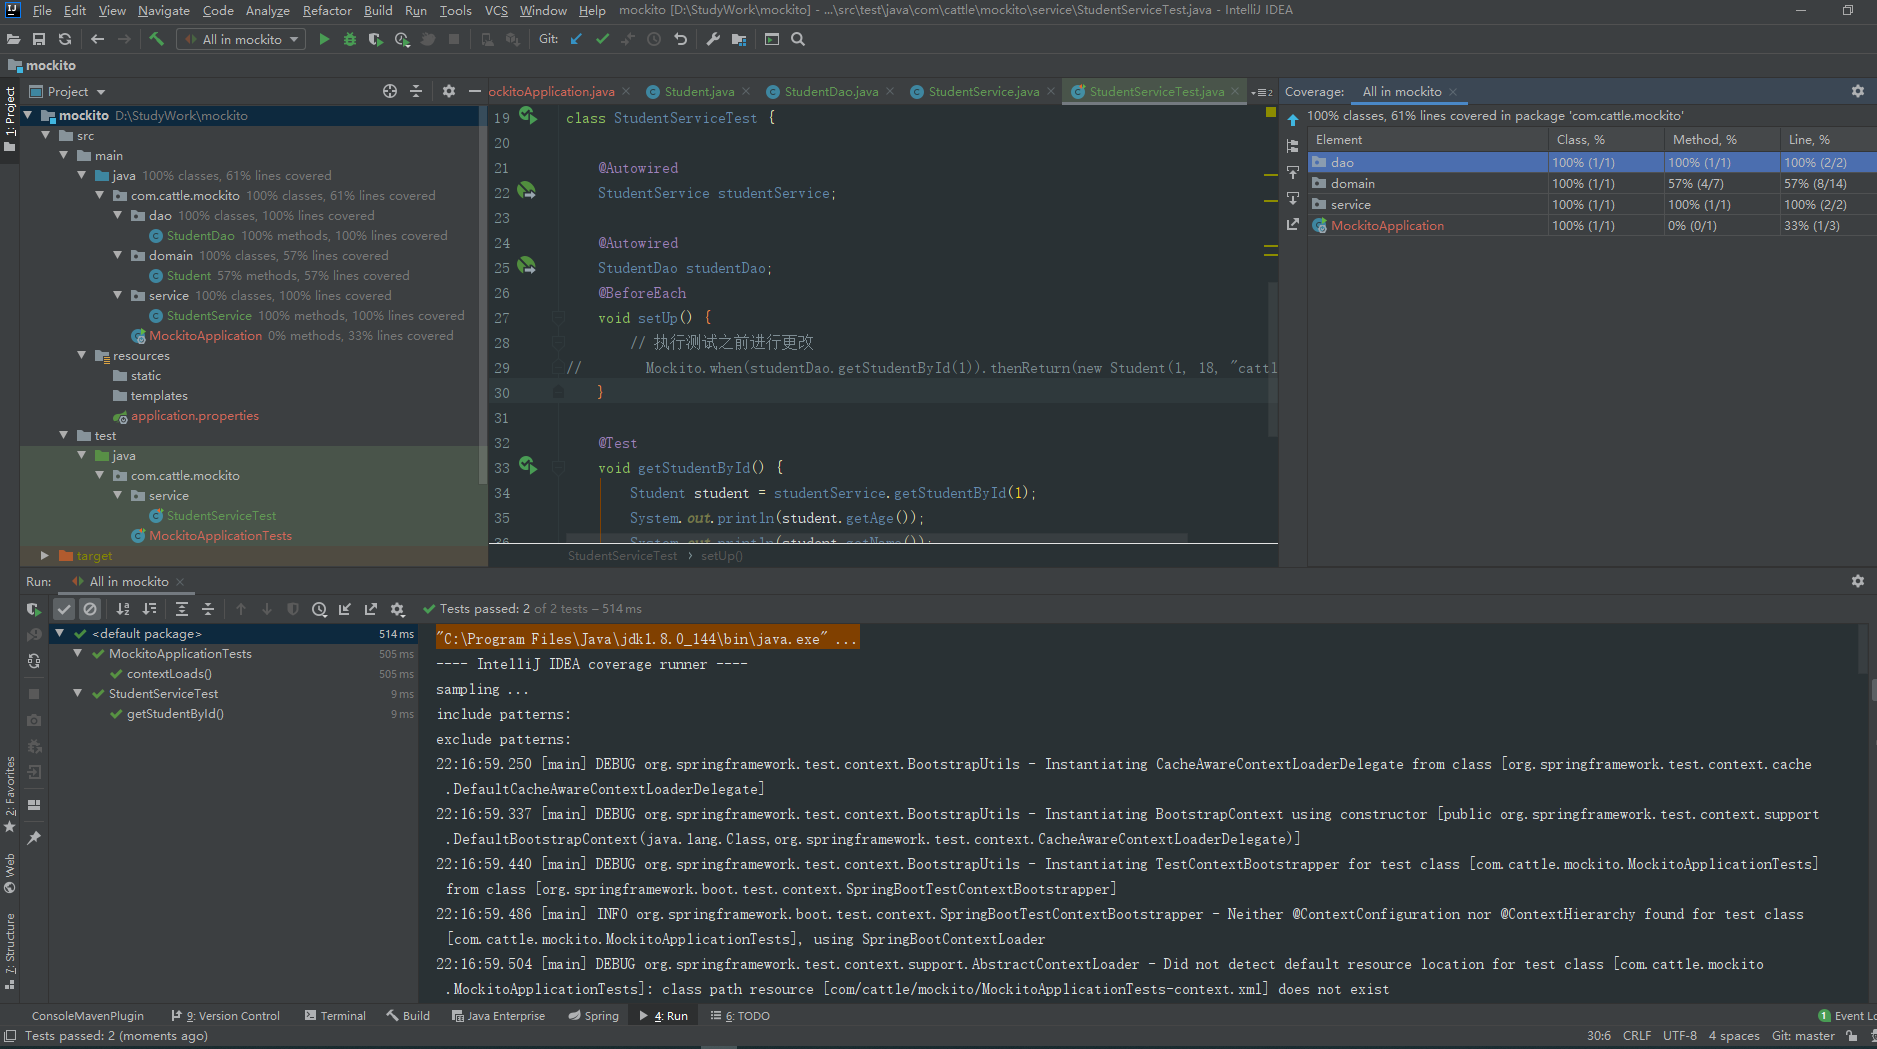Image resolution: width=1877 pixels, height=1049 pixels.
Task: Click the 'domain' row in Coverage table
Action: point(1592,183)
